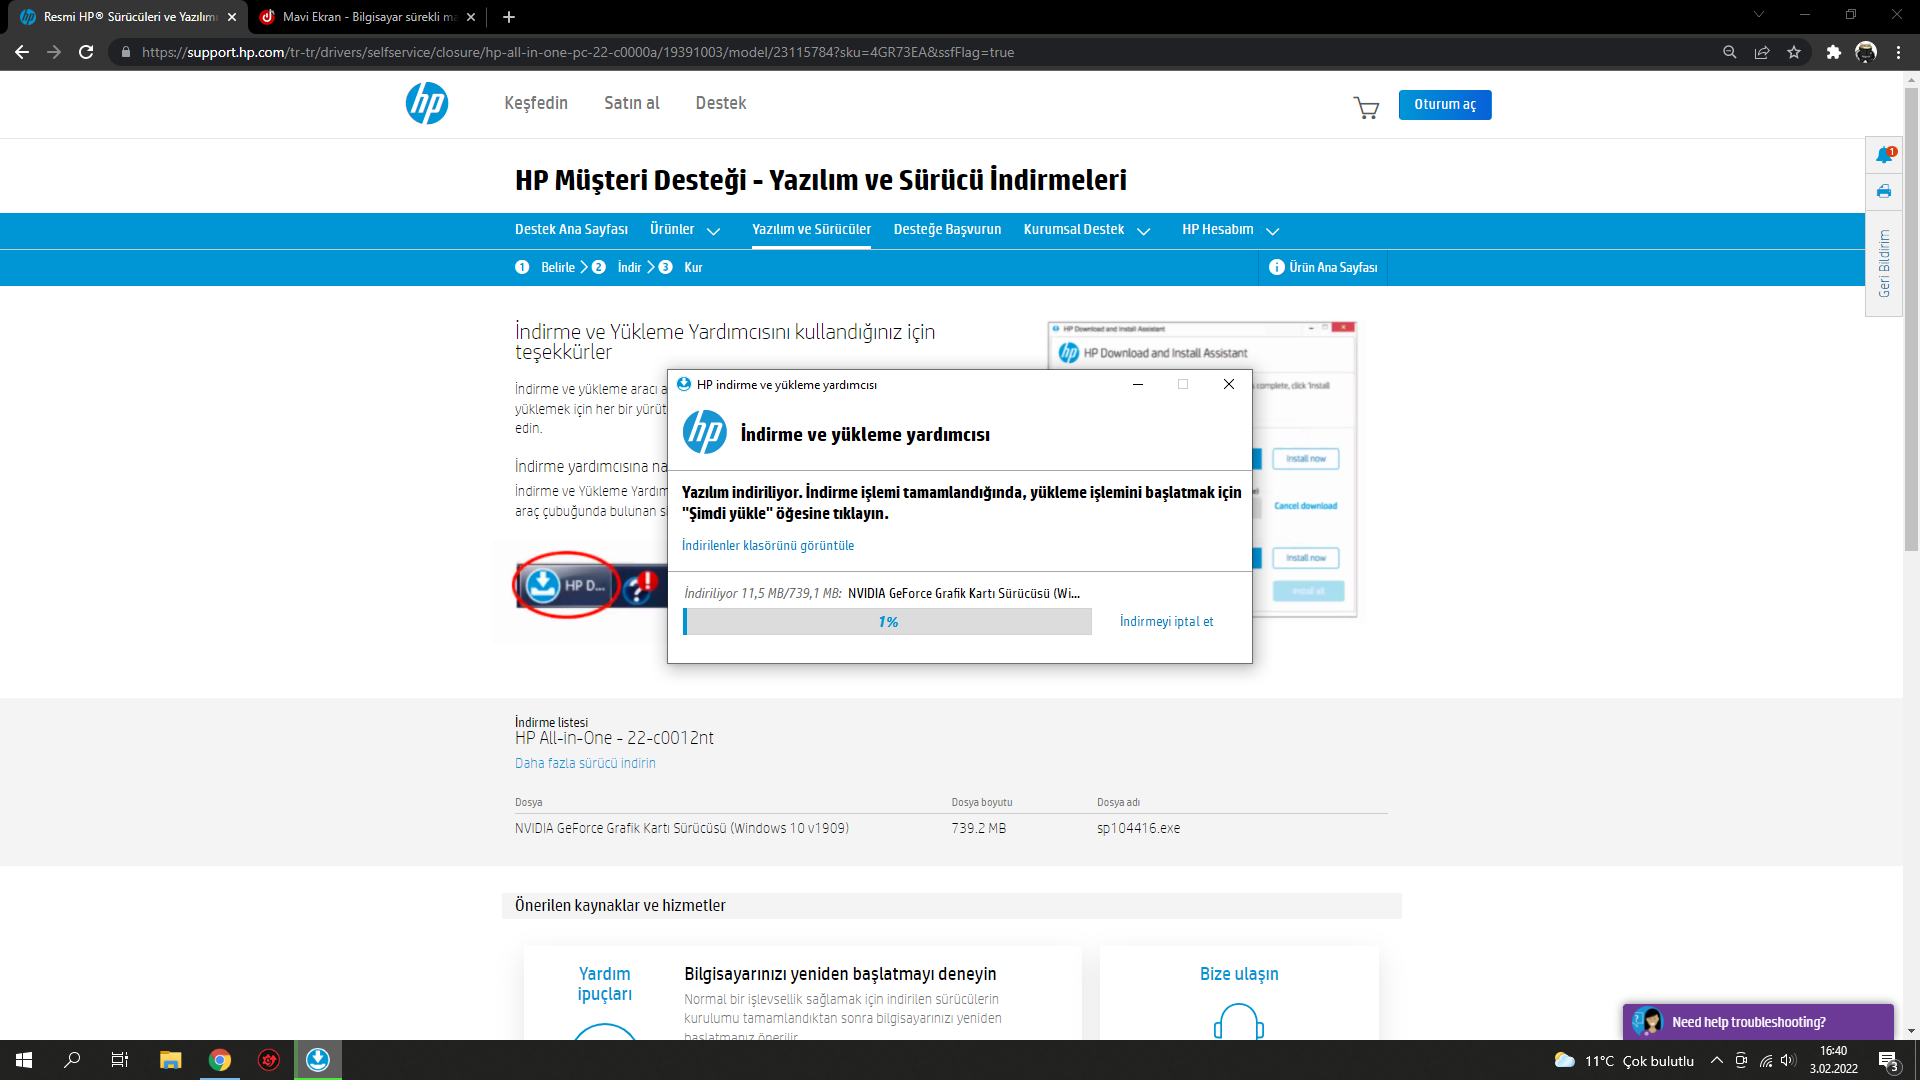Click the HP logo in site header

427,103
